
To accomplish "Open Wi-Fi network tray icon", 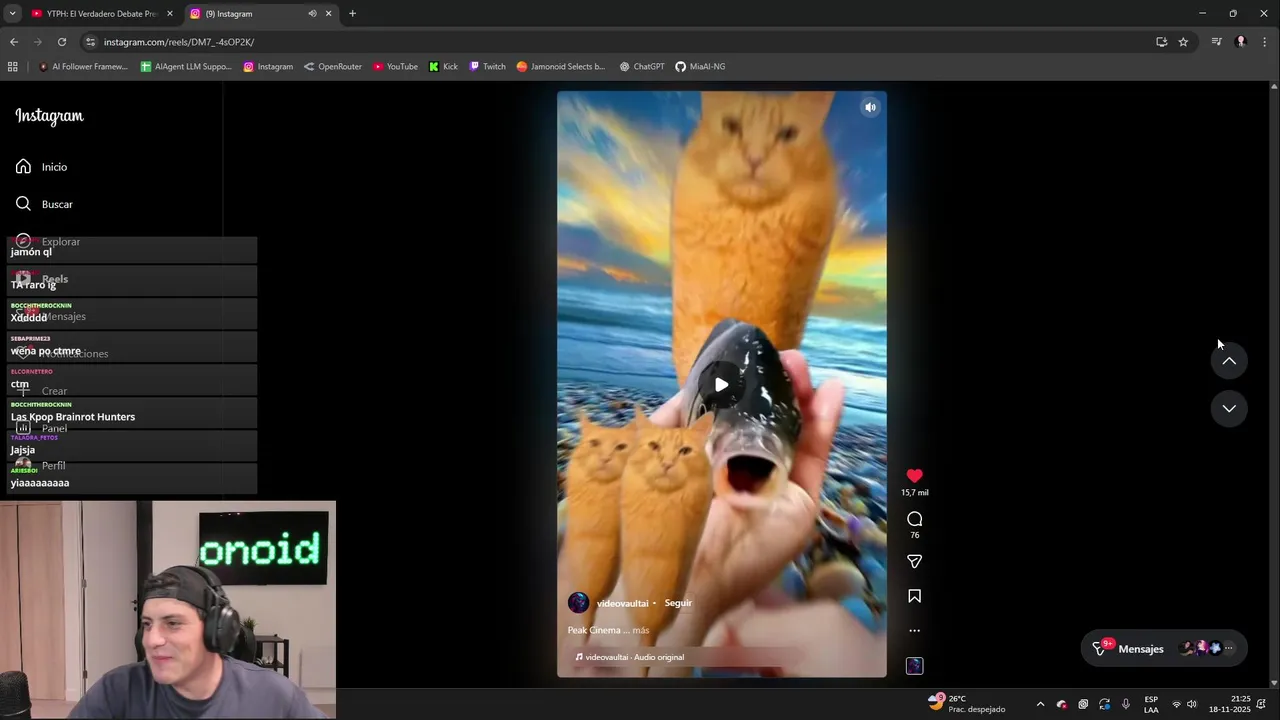I will tap(1176, 704).
